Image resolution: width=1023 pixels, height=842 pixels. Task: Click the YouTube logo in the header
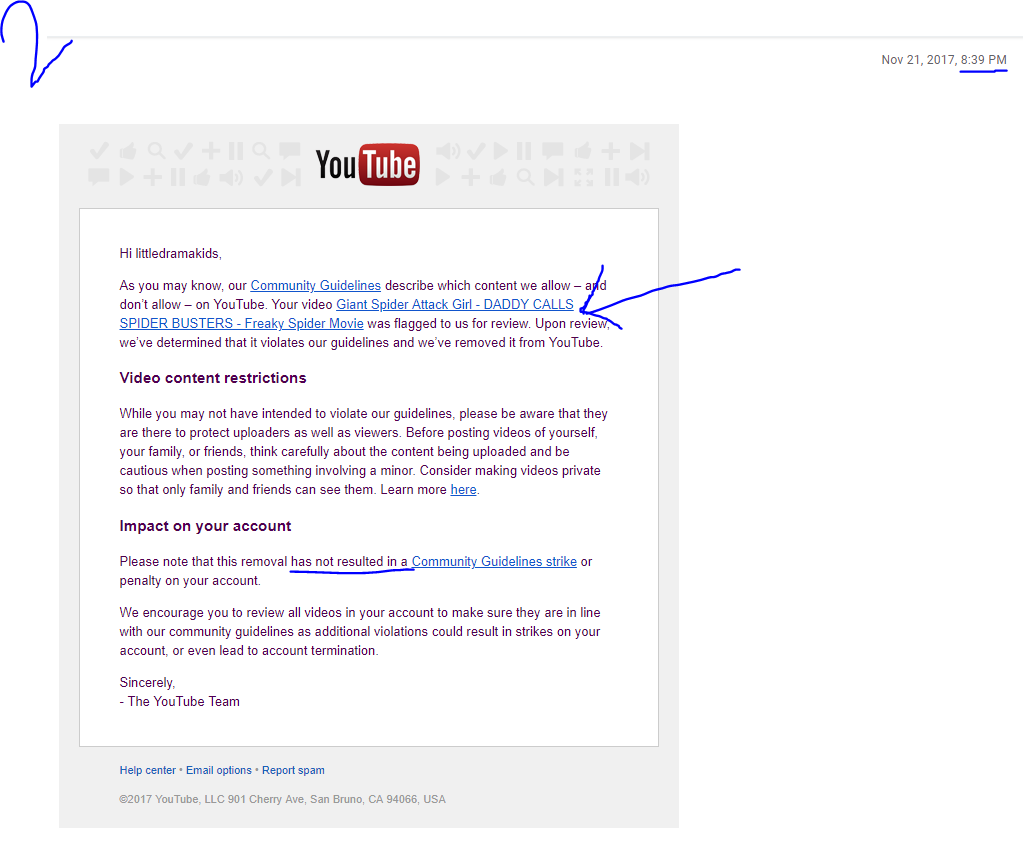coord(367,164)
